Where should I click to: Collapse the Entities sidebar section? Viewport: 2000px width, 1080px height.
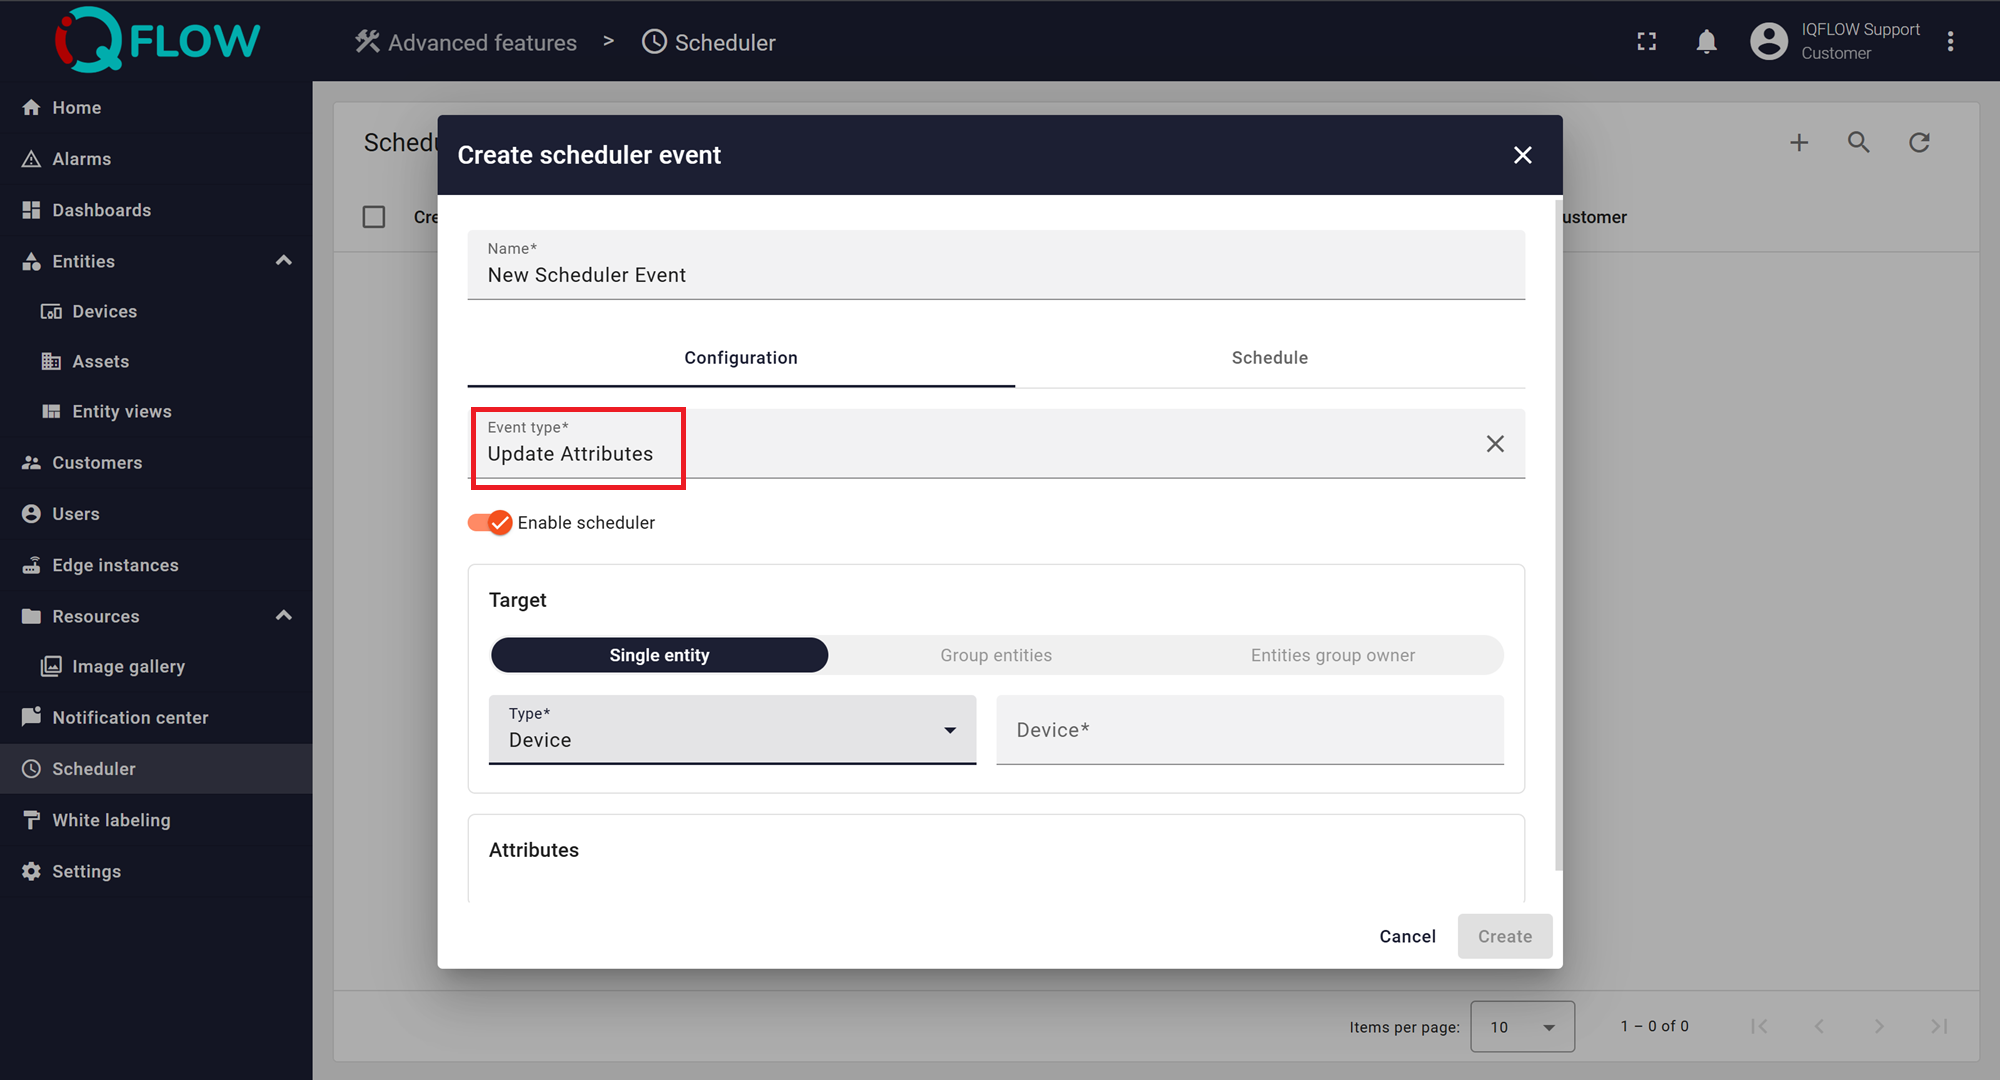coord(283,261)
